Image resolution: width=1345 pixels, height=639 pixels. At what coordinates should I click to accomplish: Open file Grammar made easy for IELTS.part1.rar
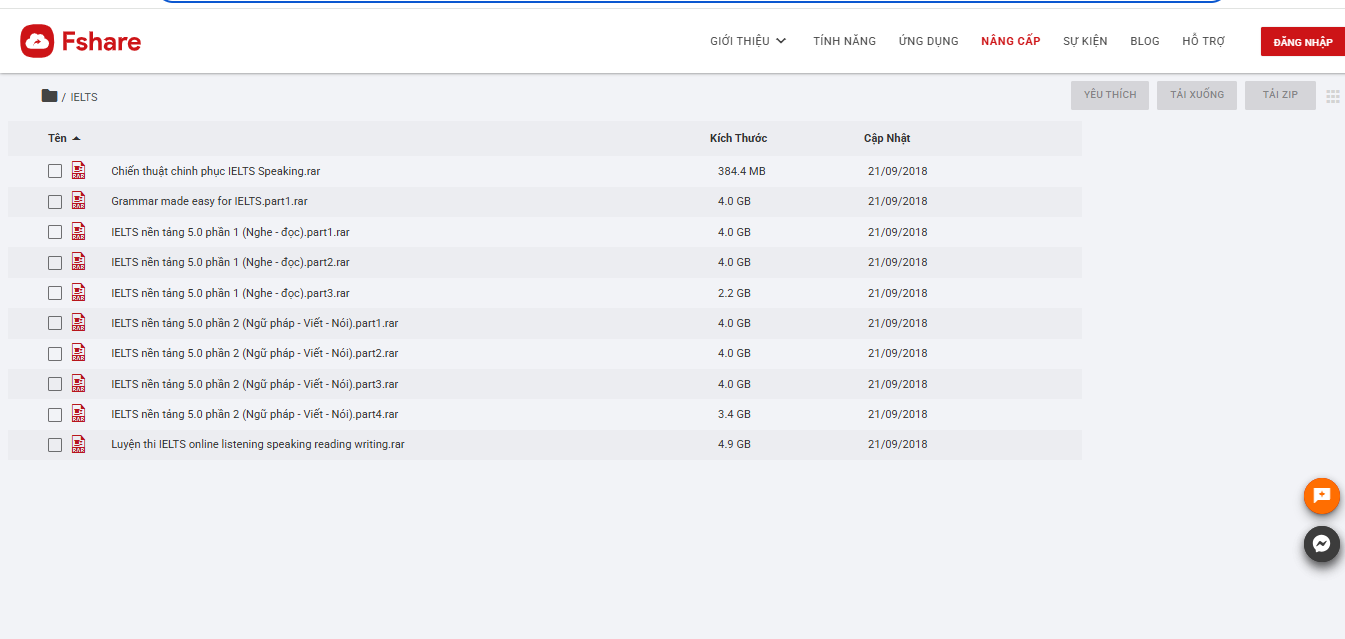click(x=209, y=201)
